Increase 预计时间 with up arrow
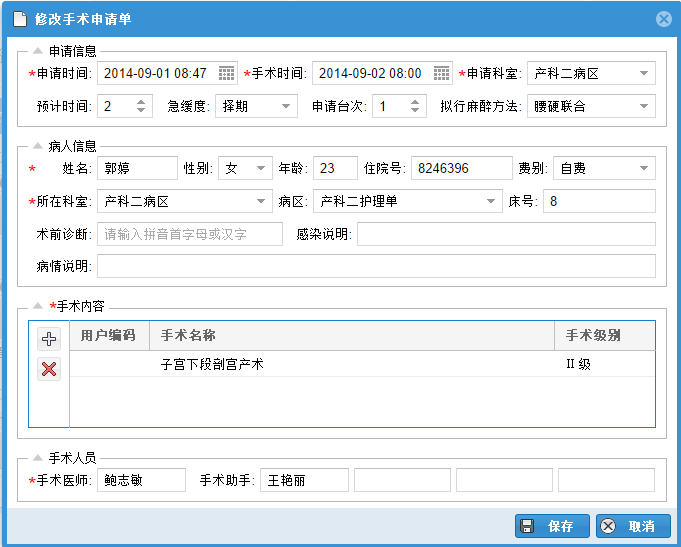The height and width of the screenshot is (547, 681). coord(141,102)
